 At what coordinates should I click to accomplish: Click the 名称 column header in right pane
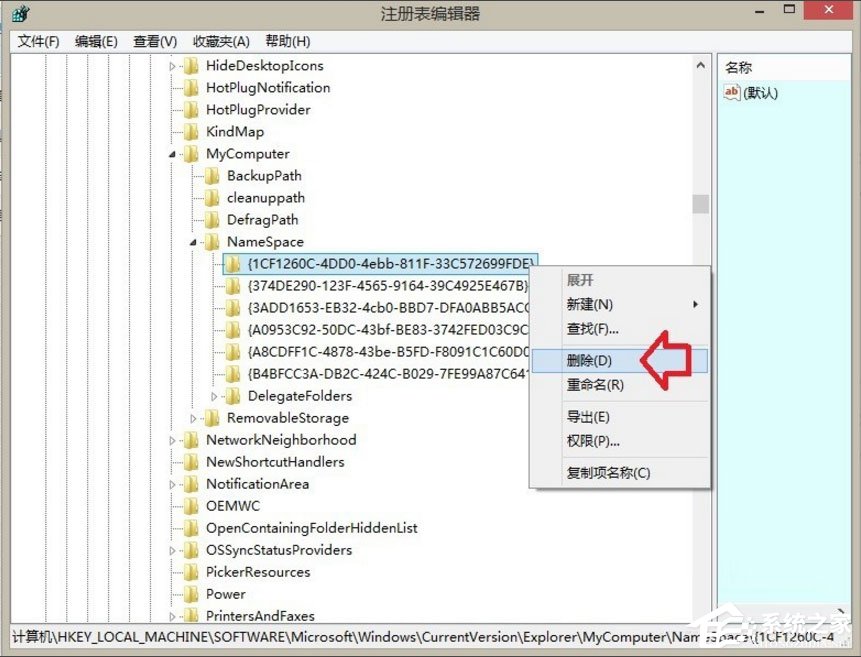click(738, 66)
